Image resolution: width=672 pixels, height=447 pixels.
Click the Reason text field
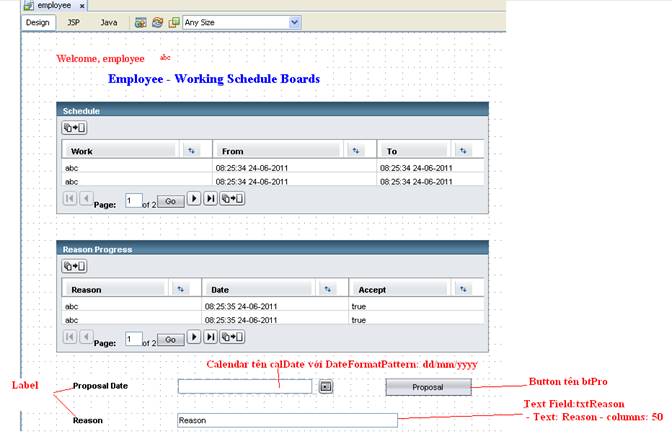[287, 420]
